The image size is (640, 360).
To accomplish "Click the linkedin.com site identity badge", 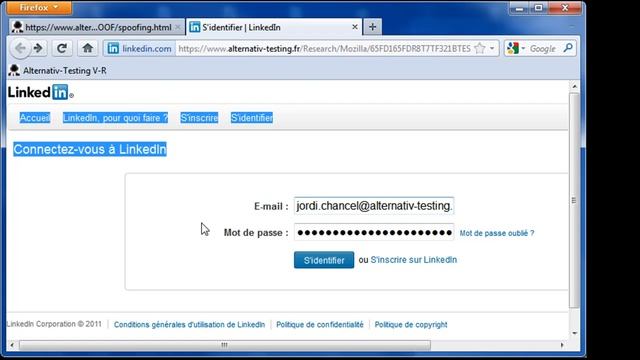I will point(139,49).
